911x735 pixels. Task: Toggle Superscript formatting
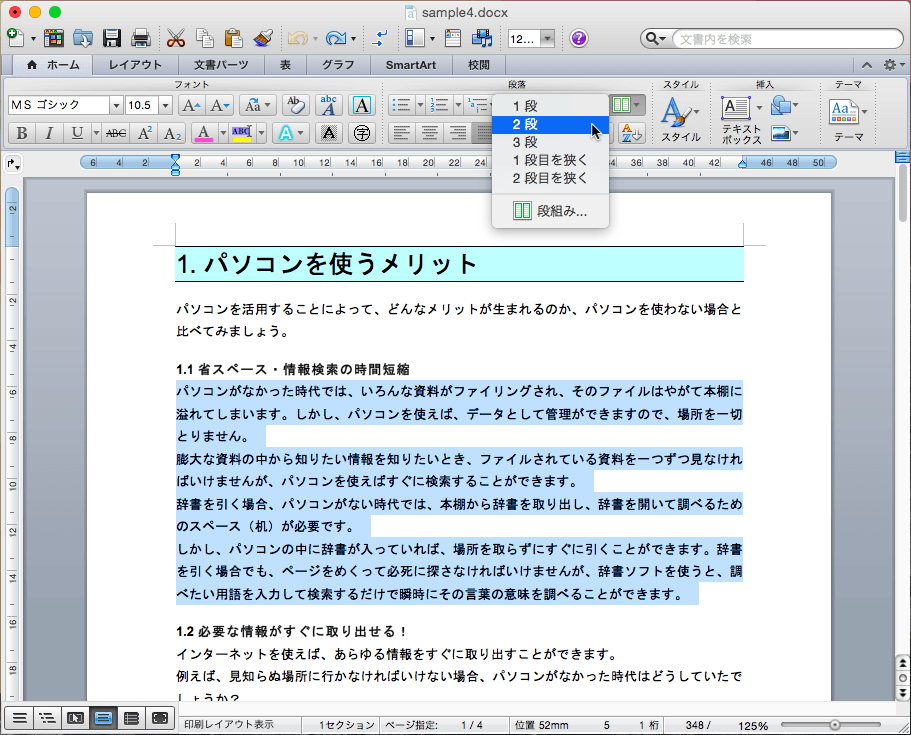point(145,134)
